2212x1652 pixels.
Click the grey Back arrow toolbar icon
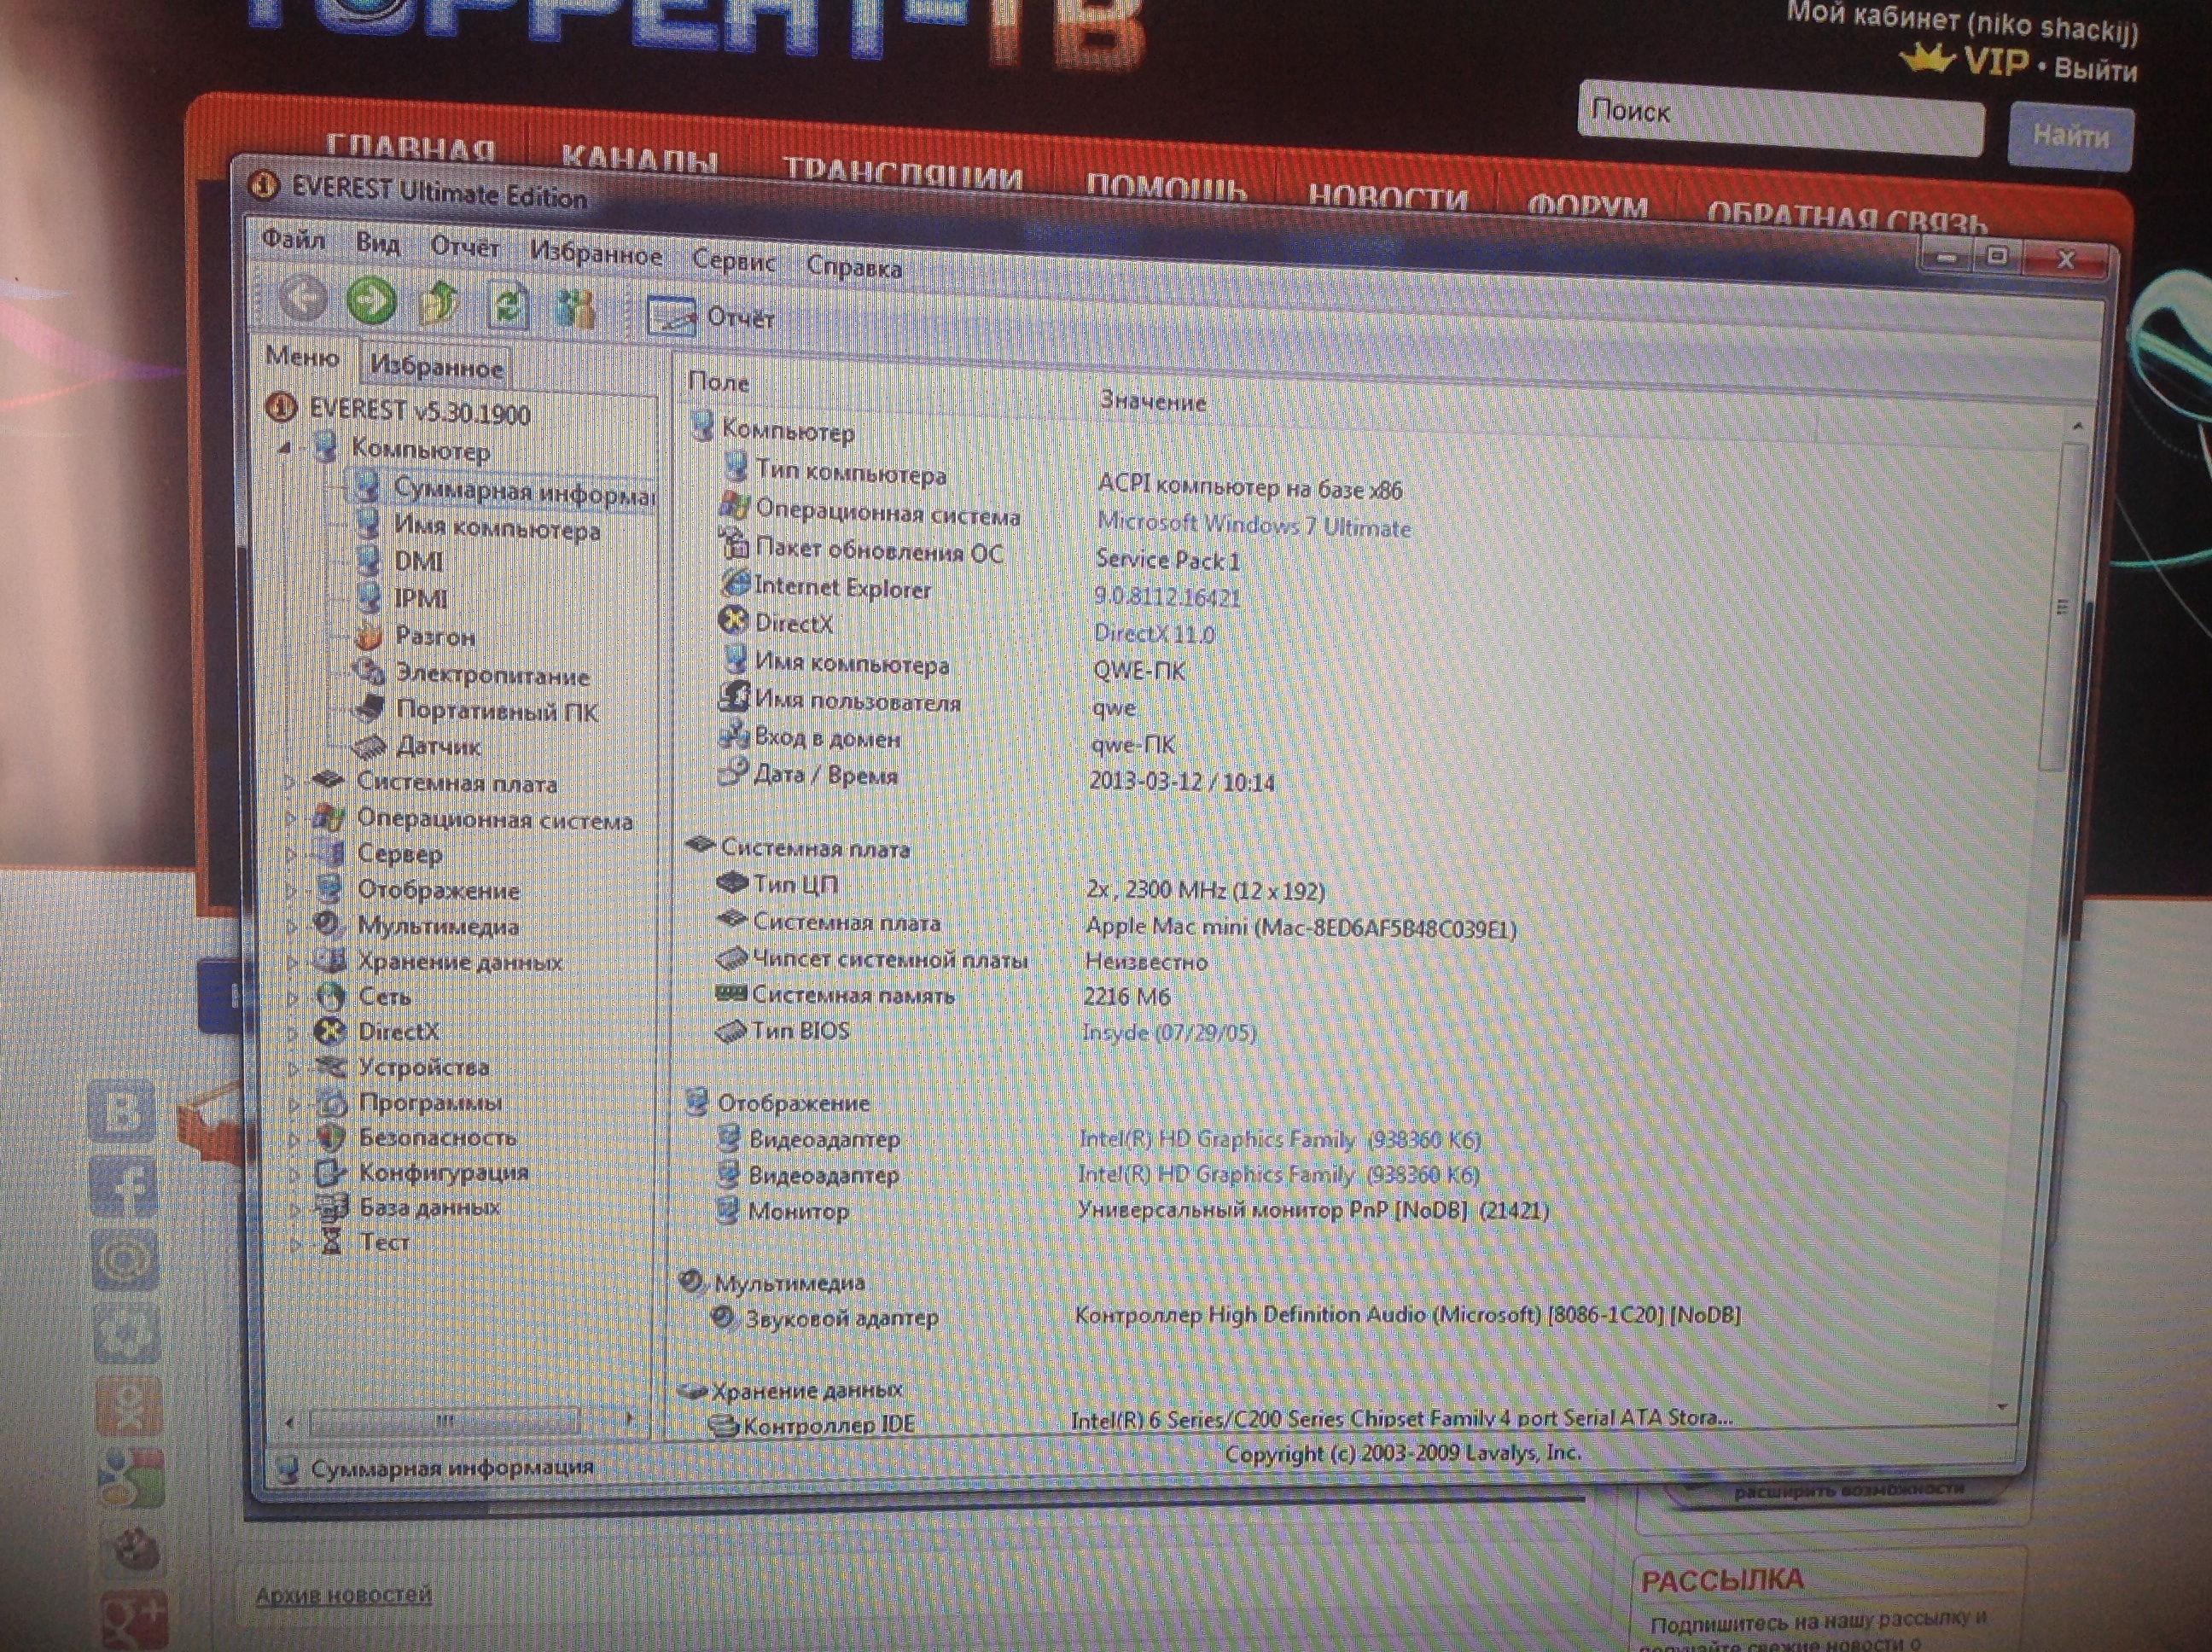(x=303, y=297)
